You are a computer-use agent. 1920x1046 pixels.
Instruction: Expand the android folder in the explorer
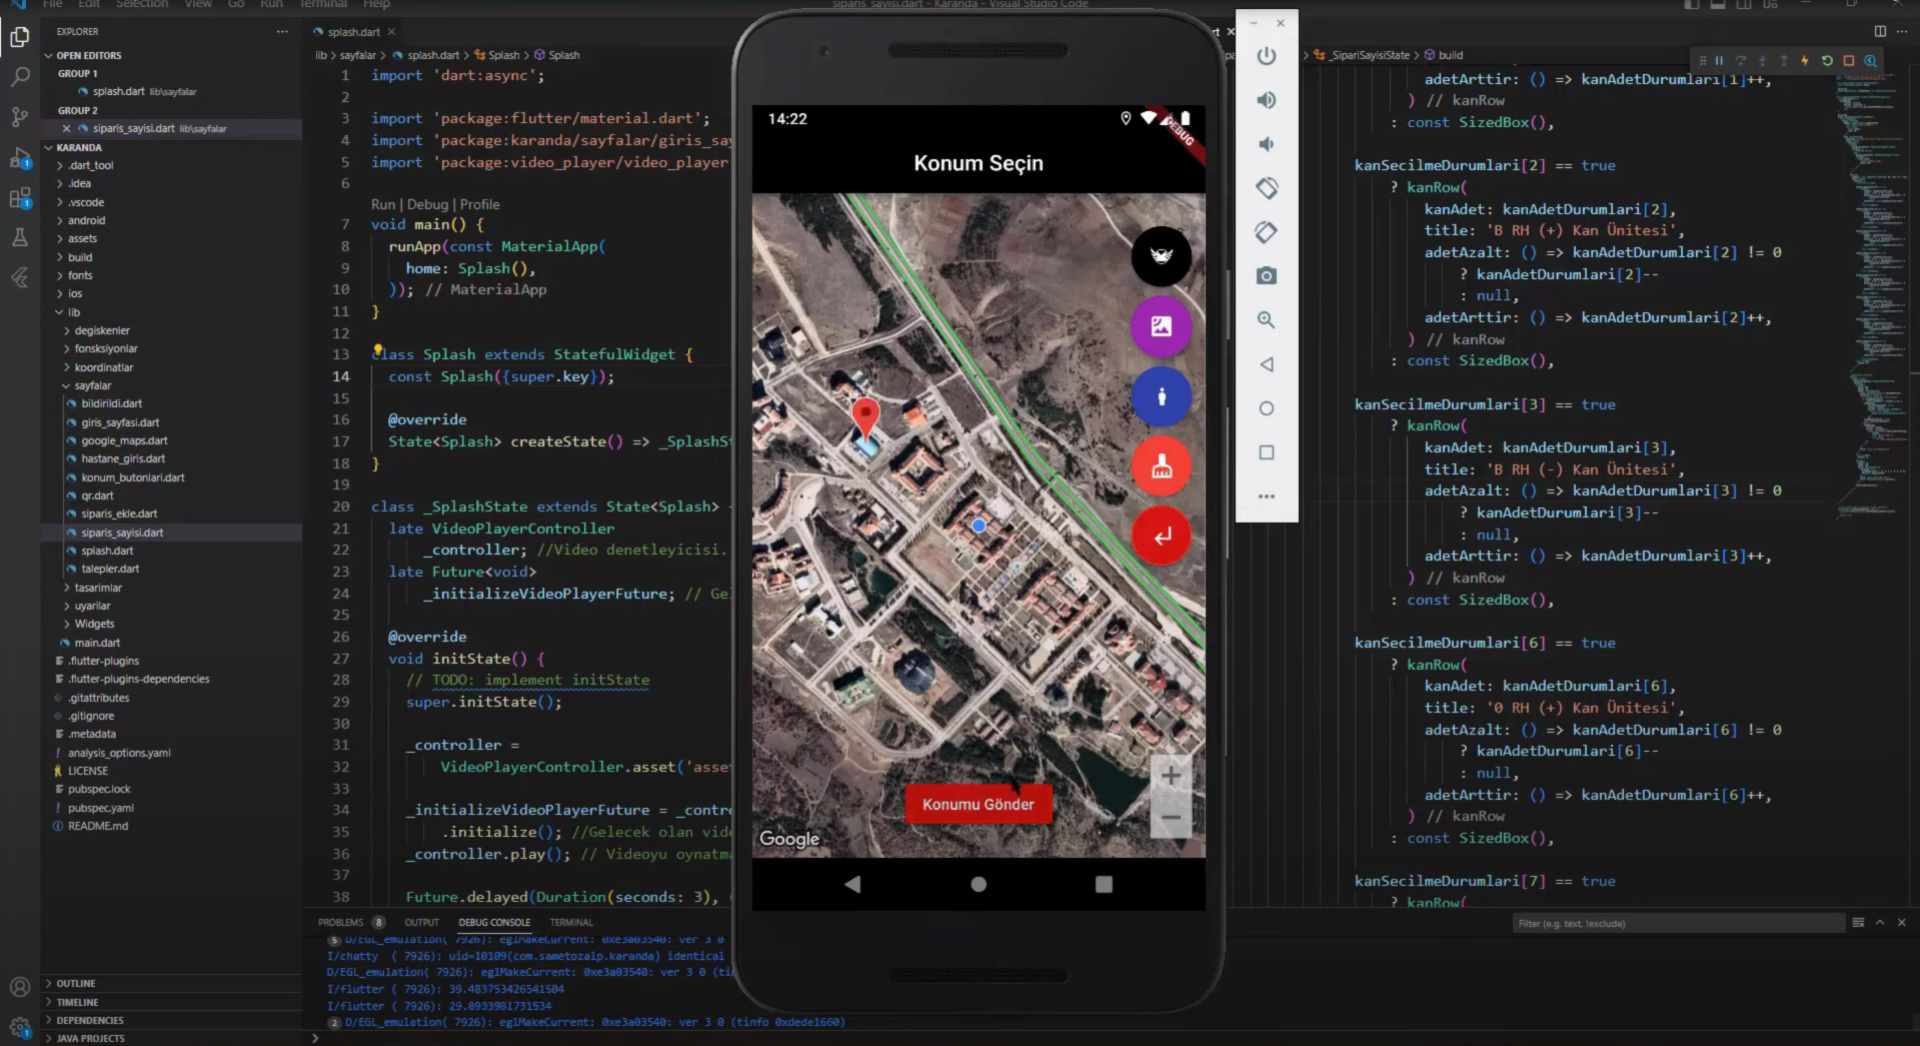point(86,221)
